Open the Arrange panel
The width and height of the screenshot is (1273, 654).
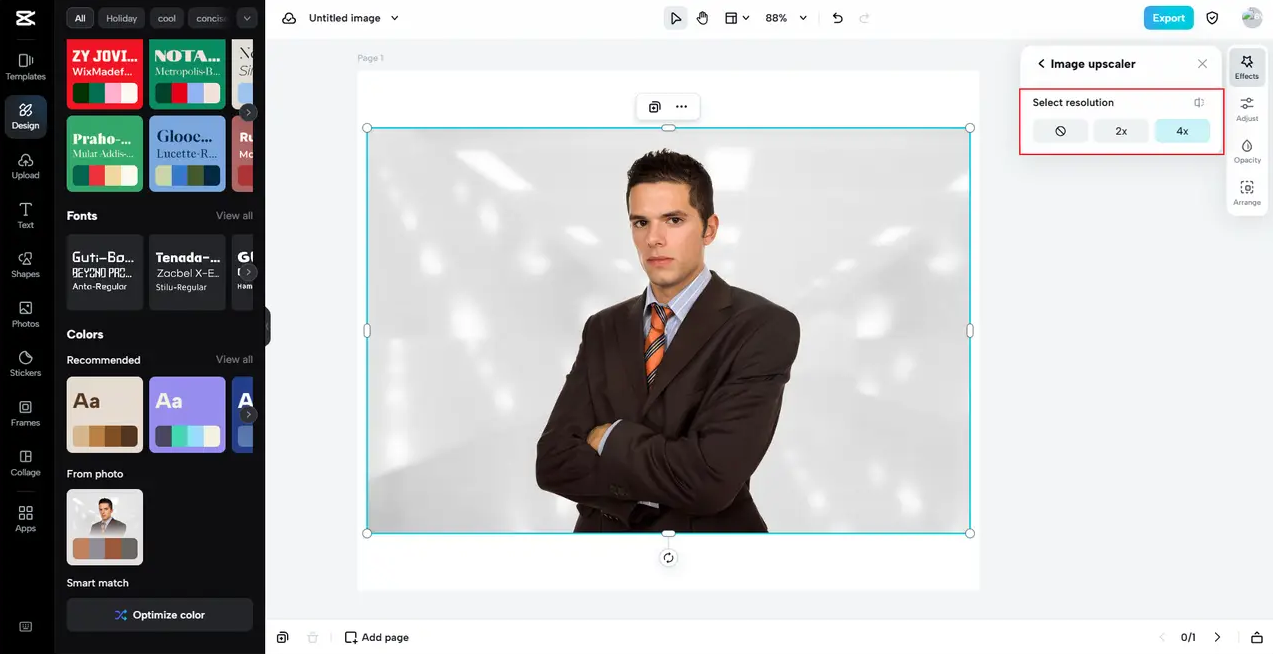(1247, 193)
